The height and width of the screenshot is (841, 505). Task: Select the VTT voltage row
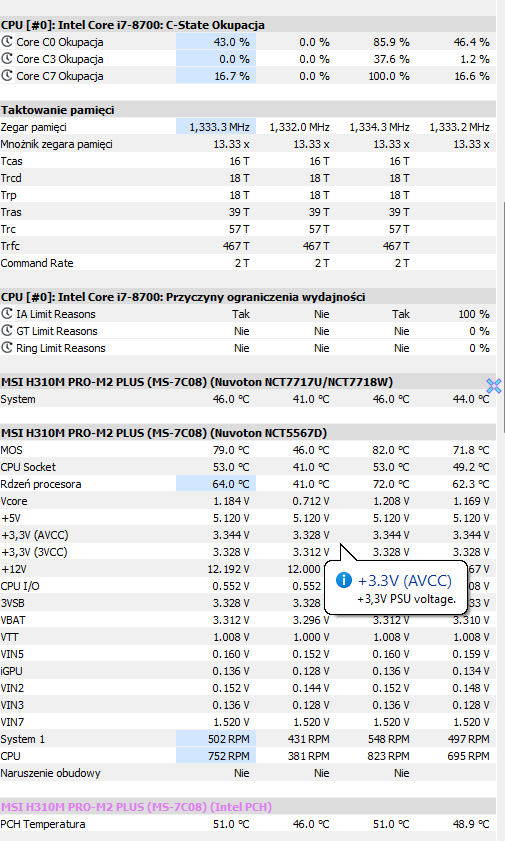coord(248,637)
